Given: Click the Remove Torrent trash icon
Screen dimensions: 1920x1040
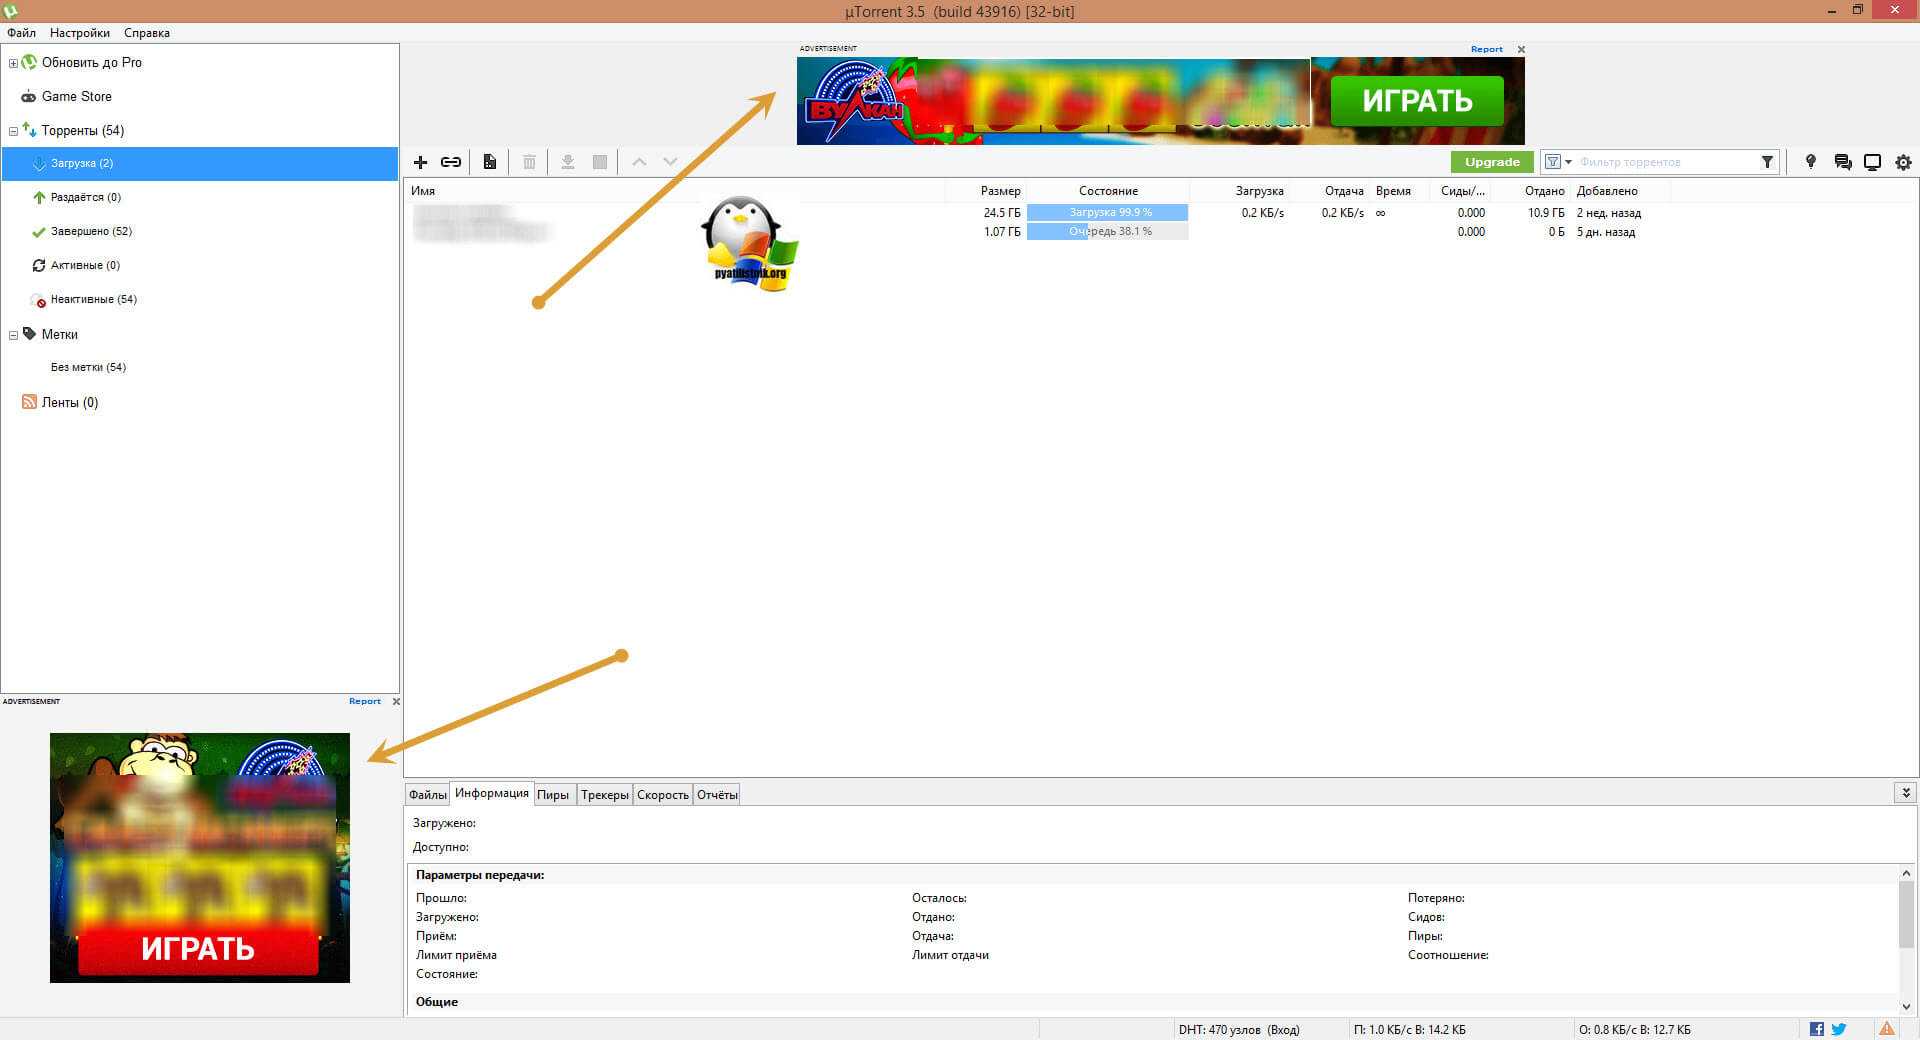Looking at the screenshot, I should [529, 162].
